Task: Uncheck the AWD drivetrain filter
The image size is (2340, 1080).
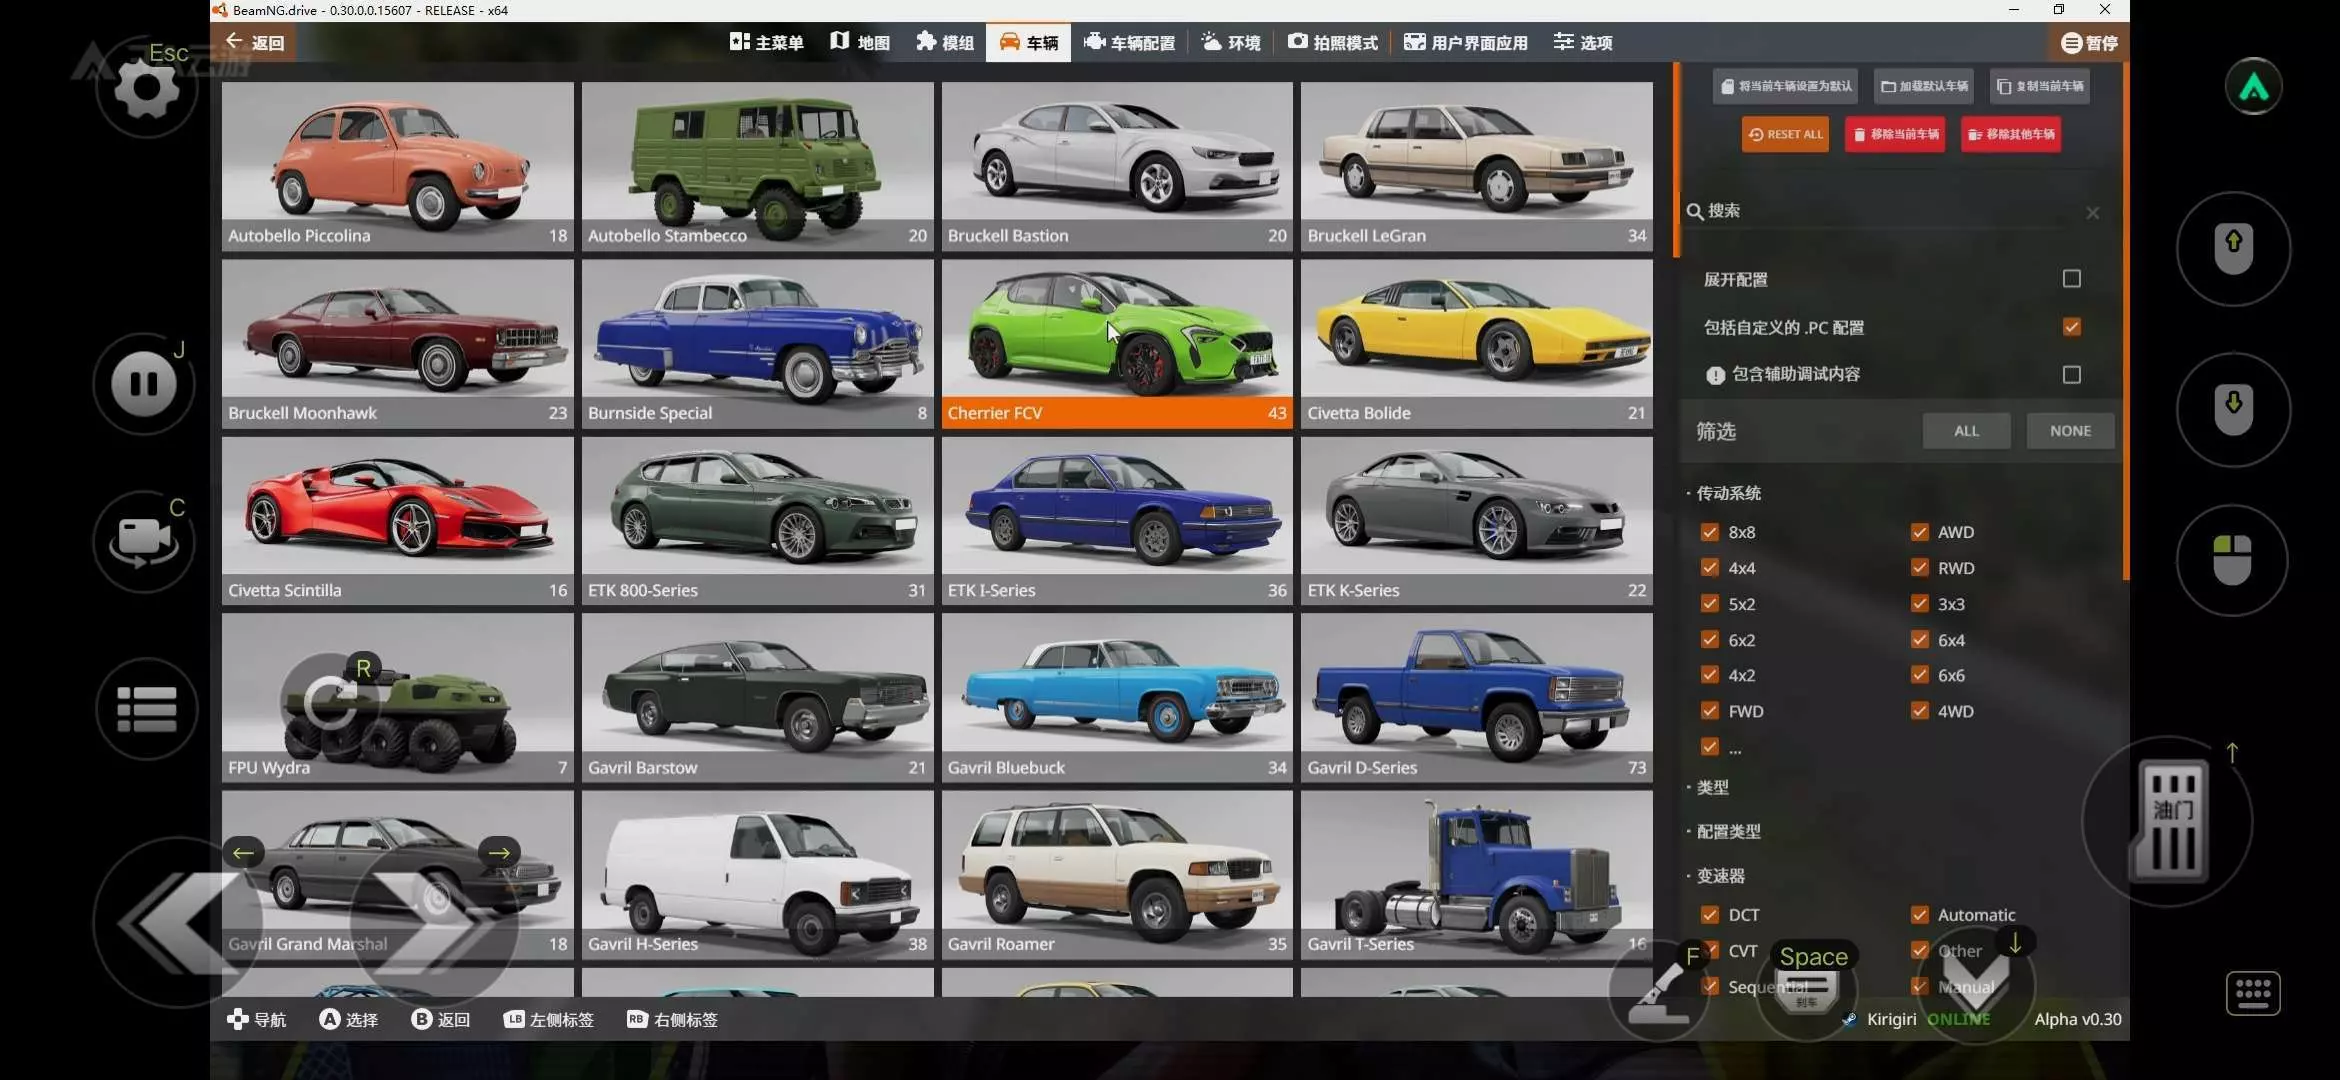Action: pos(1919,532)
